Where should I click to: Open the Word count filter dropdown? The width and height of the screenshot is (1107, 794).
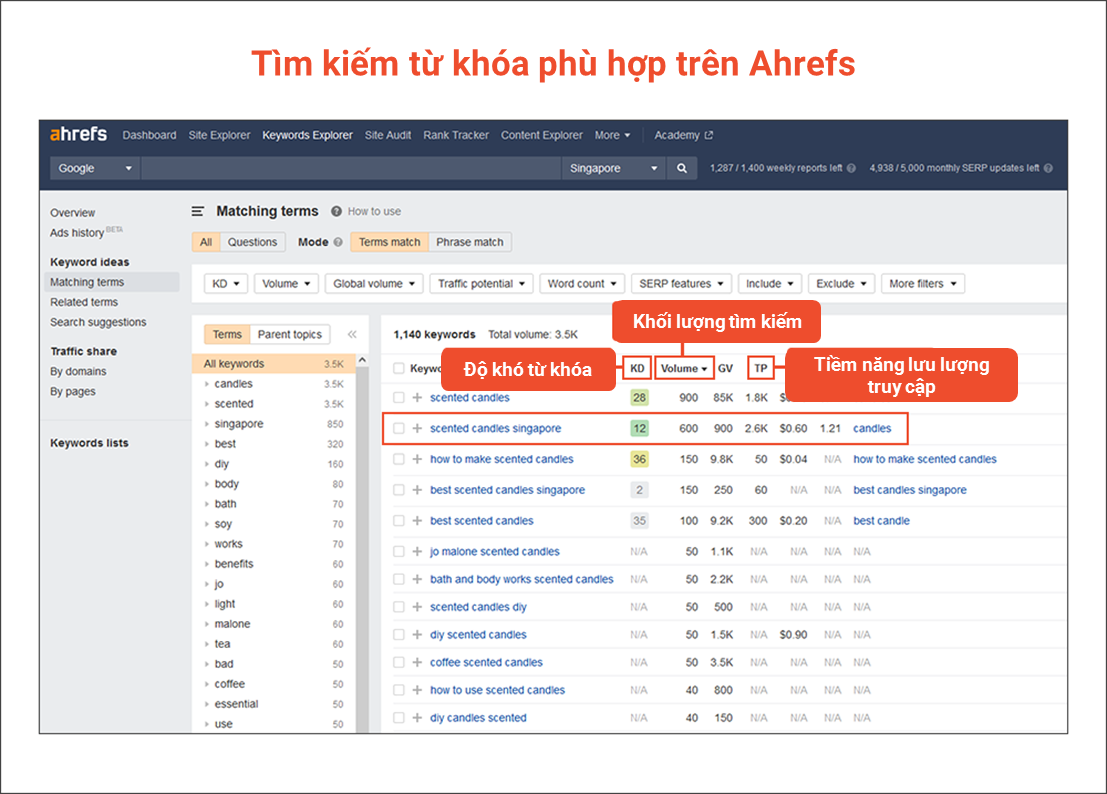[x=582, y=284]
